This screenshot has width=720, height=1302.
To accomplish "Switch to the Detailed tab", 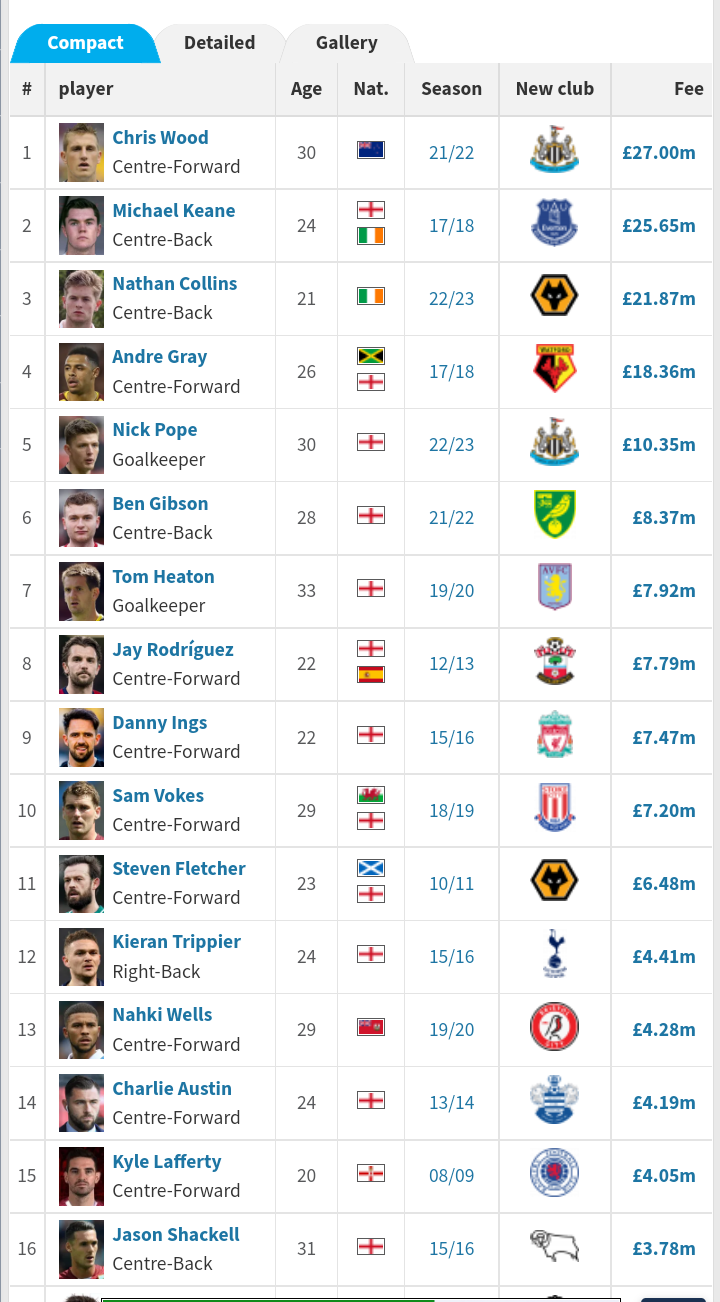I will (219, 43).
